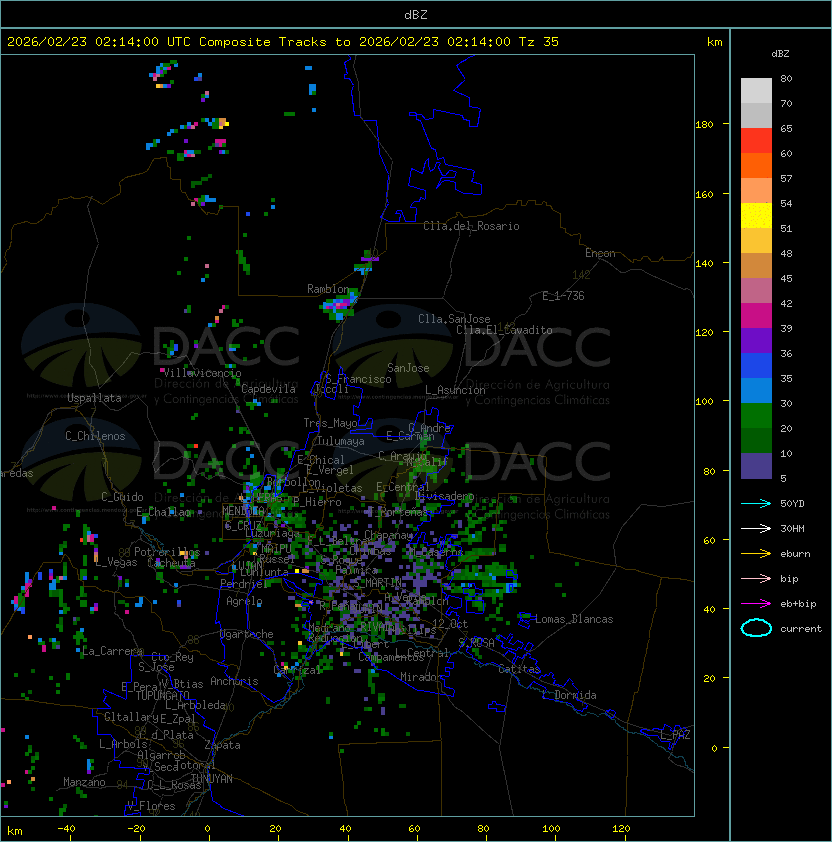832x842 pixels.
Task: Click the L_Dormida map label
Action: click(x=569, y=695)
